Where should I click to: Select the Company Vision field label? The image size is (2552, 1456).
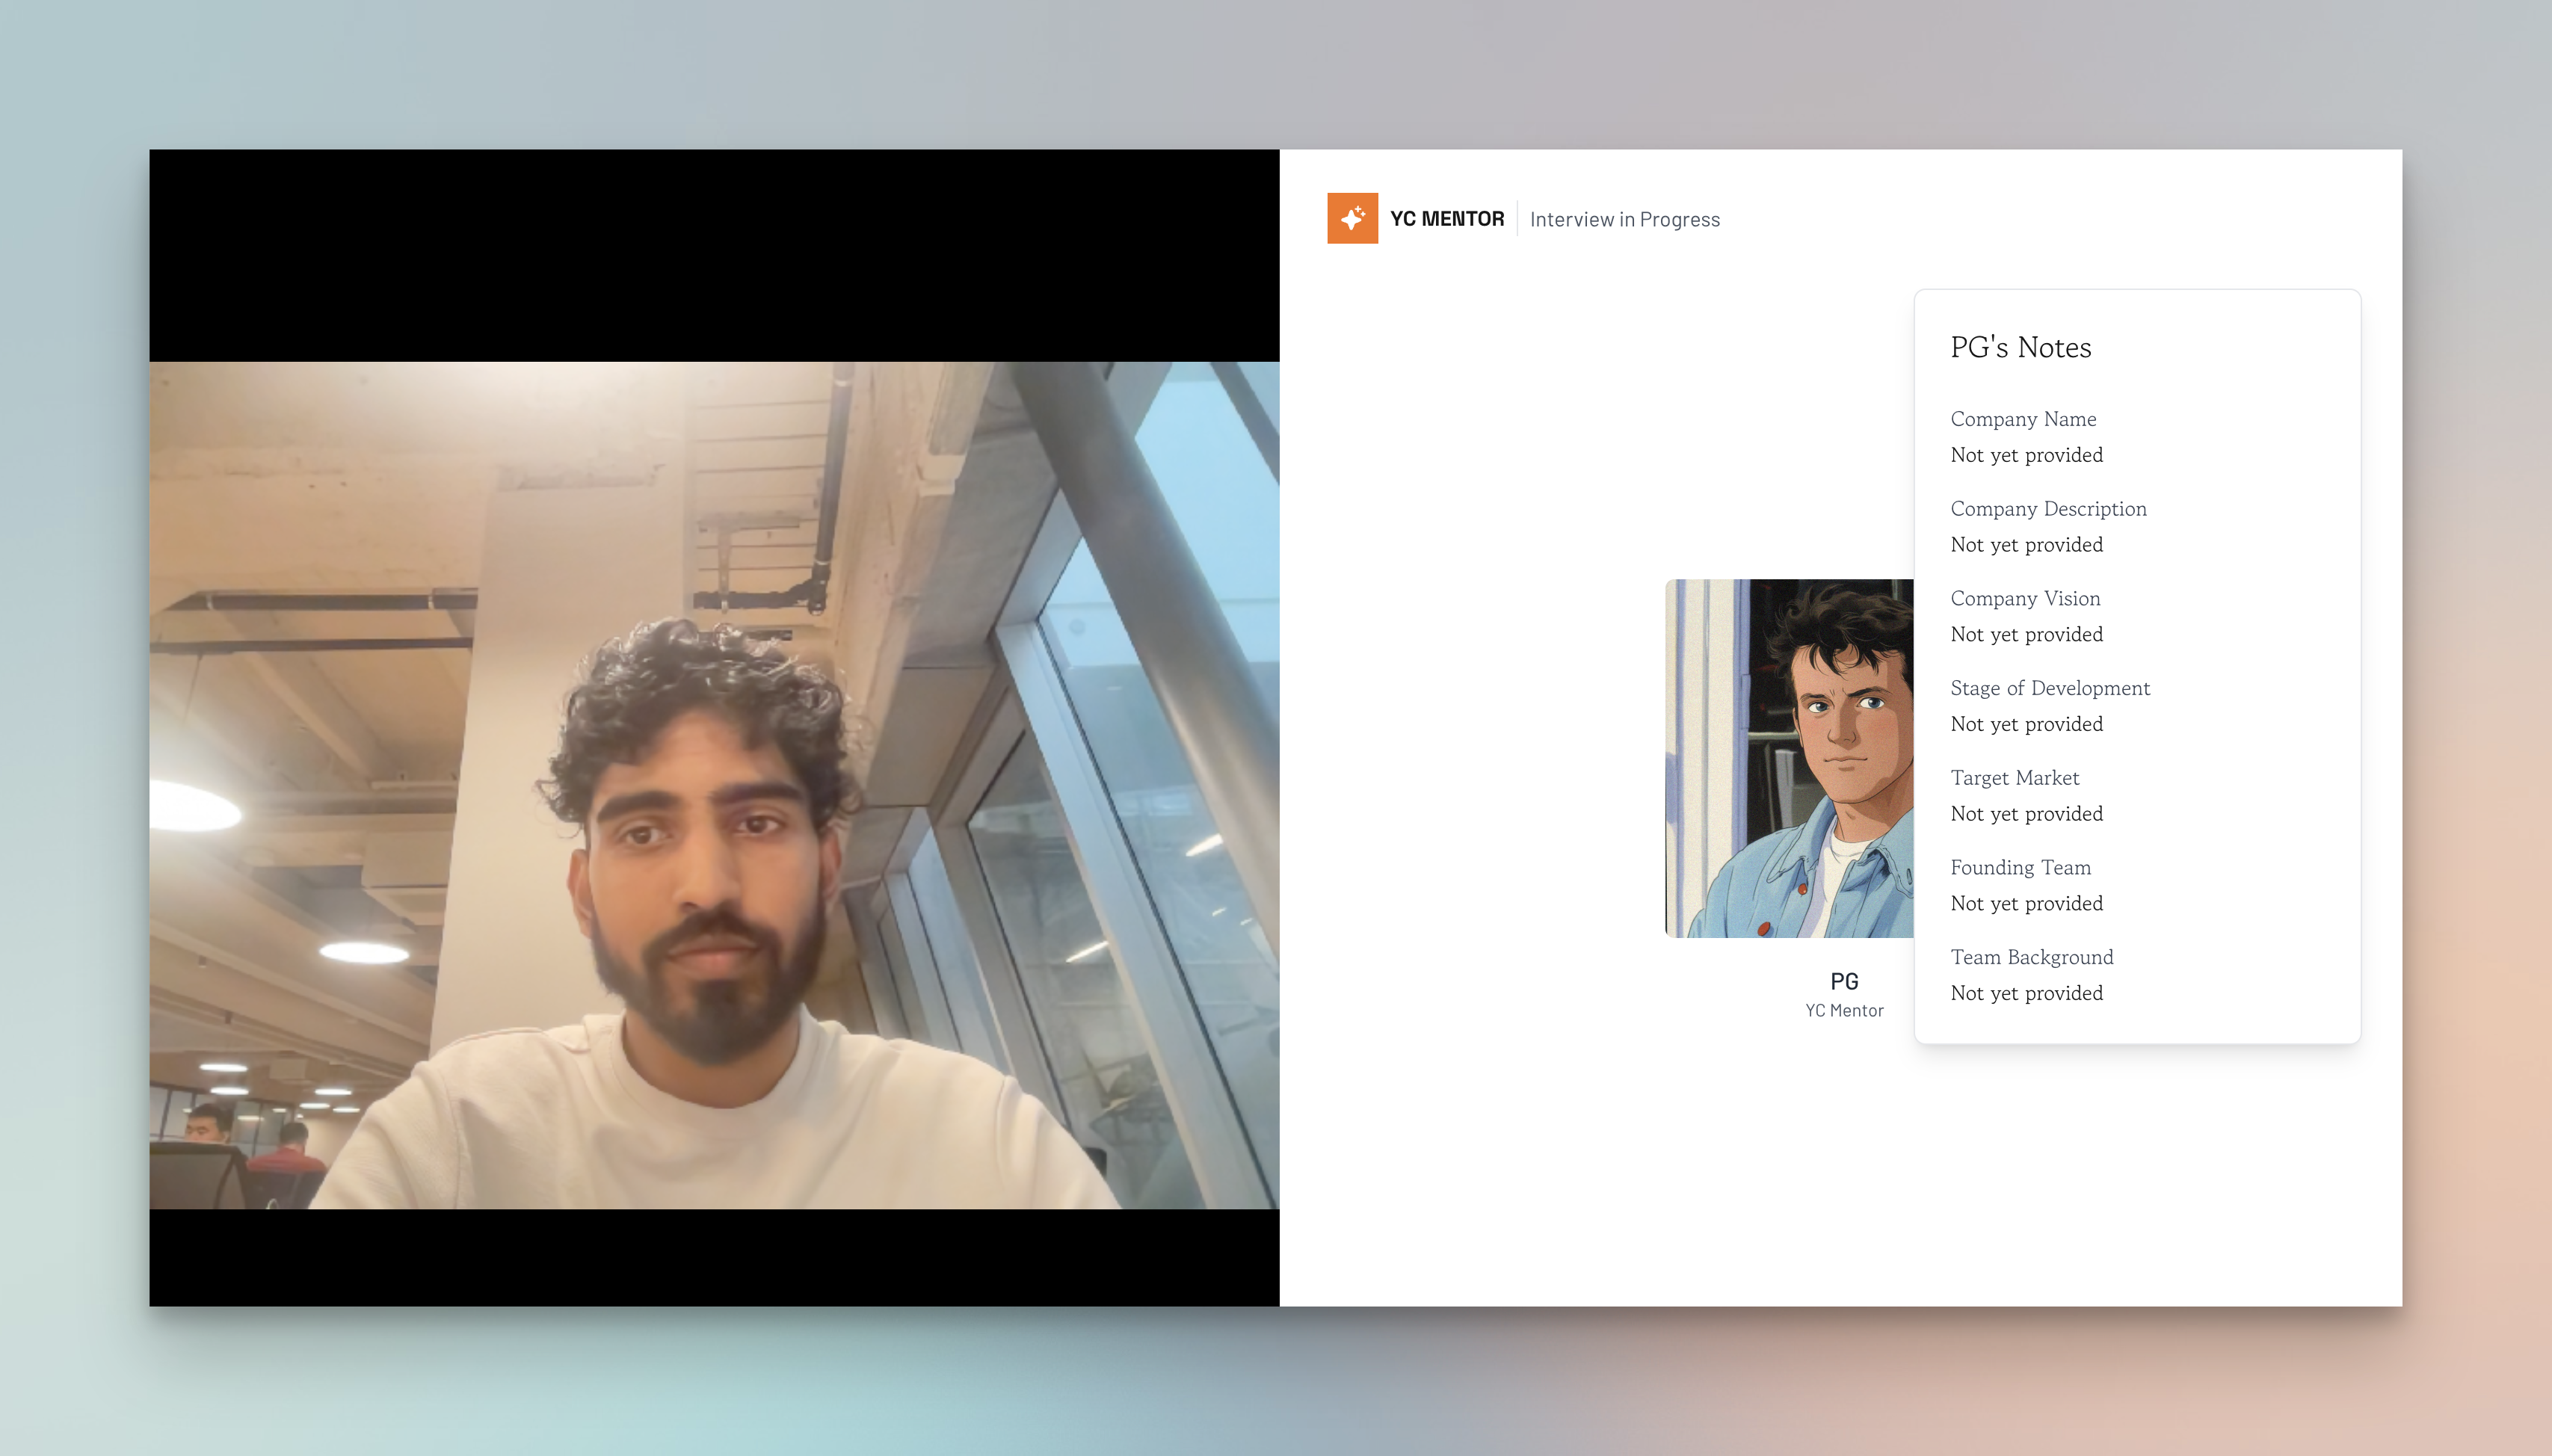(x=2024, y=598)
